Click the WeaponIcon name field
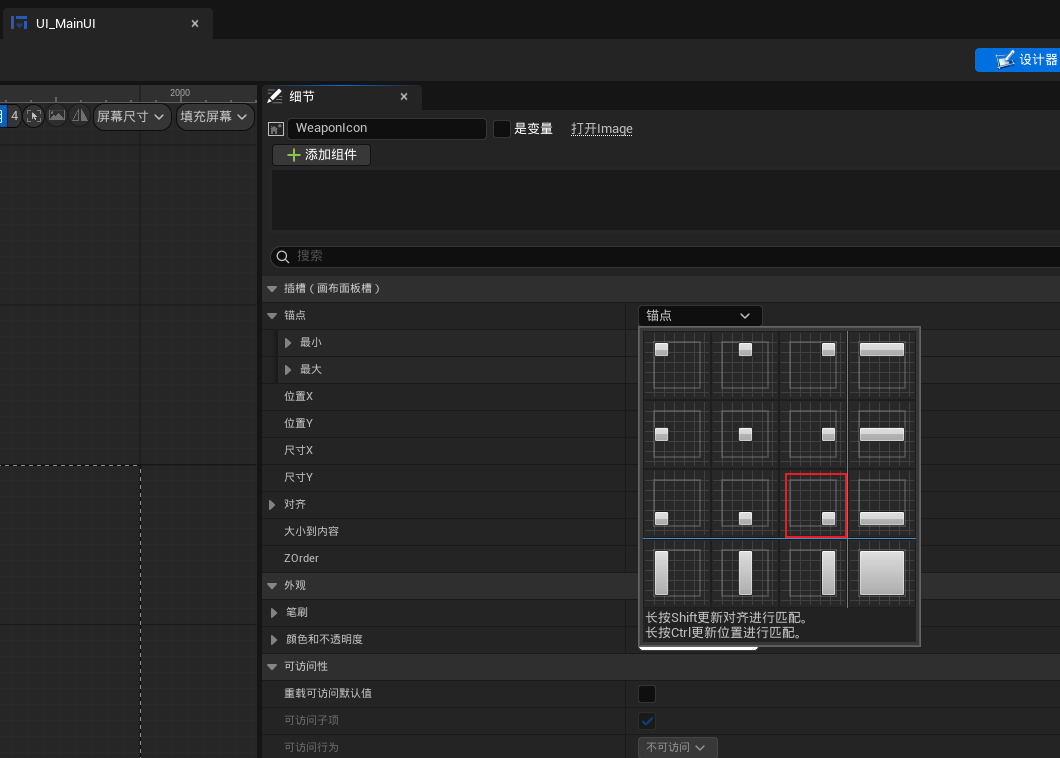Image resolution: width=1060 pixels, height=758 pixels. (x=387, y=128)
